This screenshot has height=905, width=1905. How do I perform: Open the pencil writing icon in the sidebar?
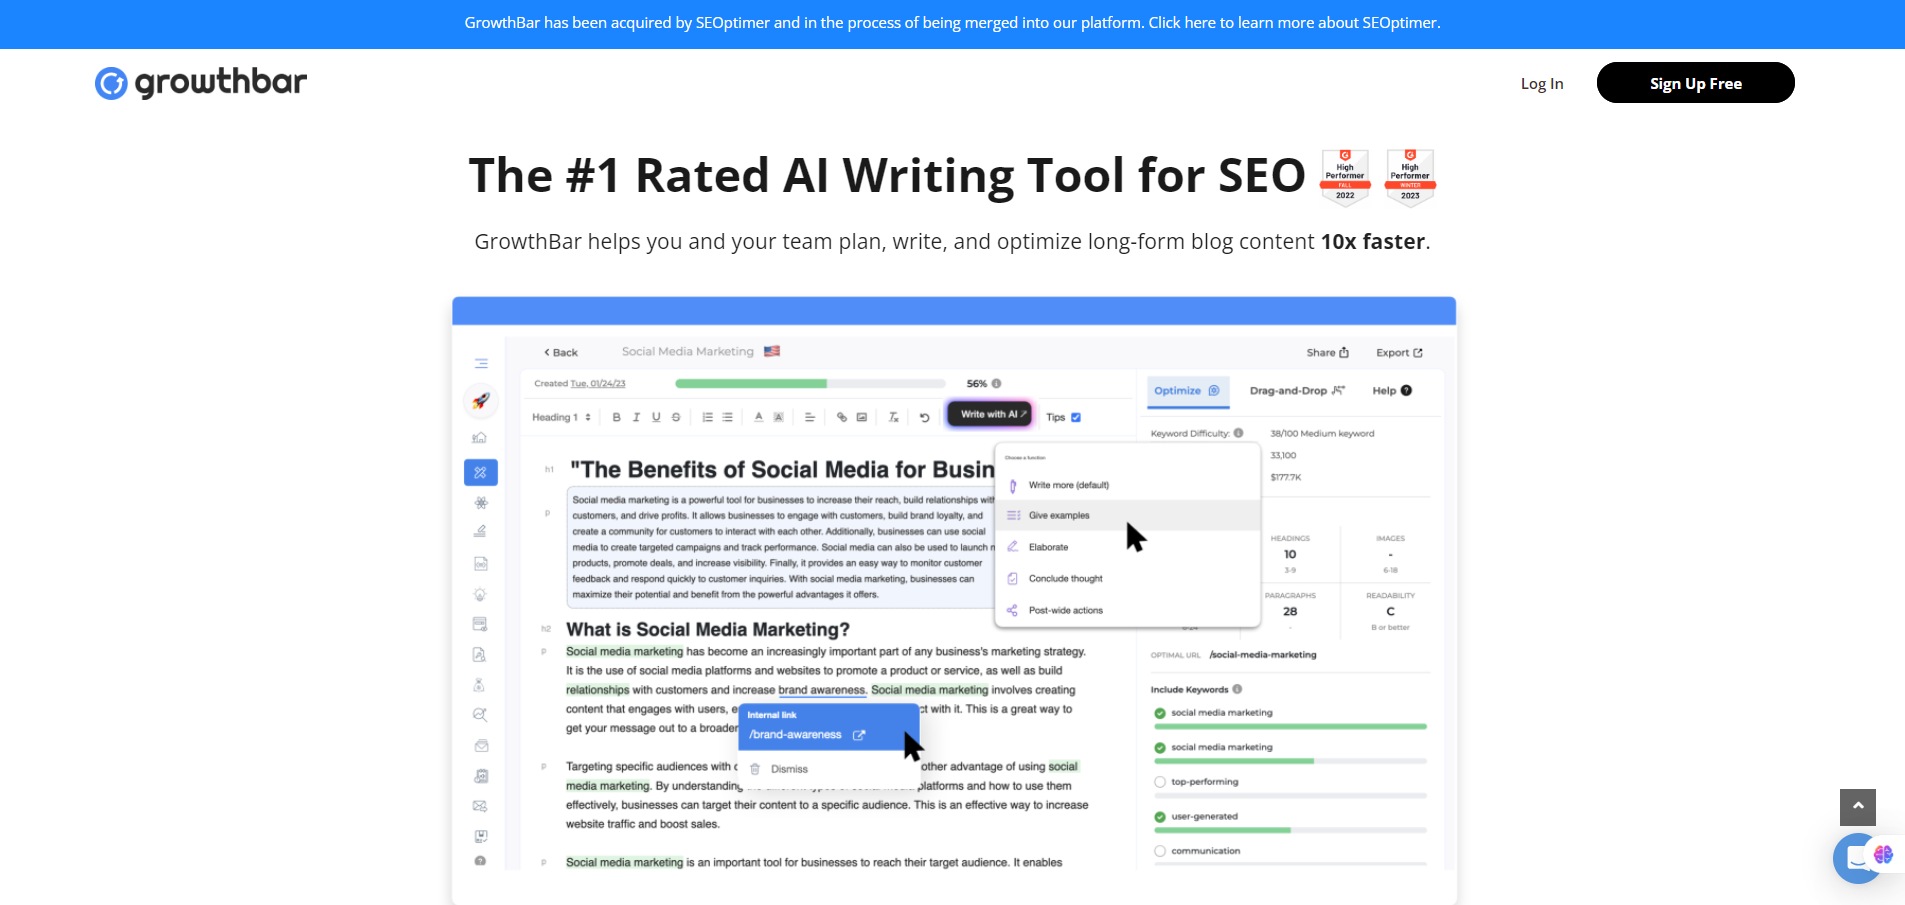click(x=480, y=531)
